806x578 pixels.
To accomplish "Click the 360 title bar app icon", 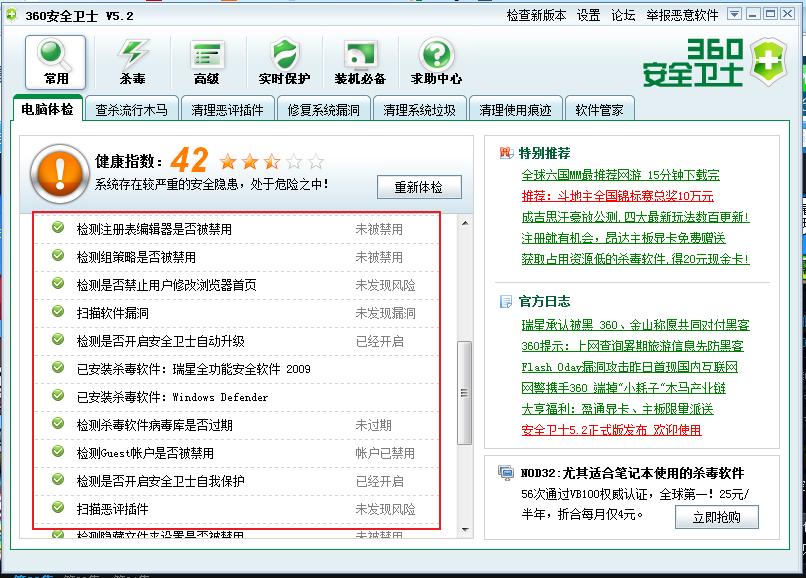I will point(11,15).
